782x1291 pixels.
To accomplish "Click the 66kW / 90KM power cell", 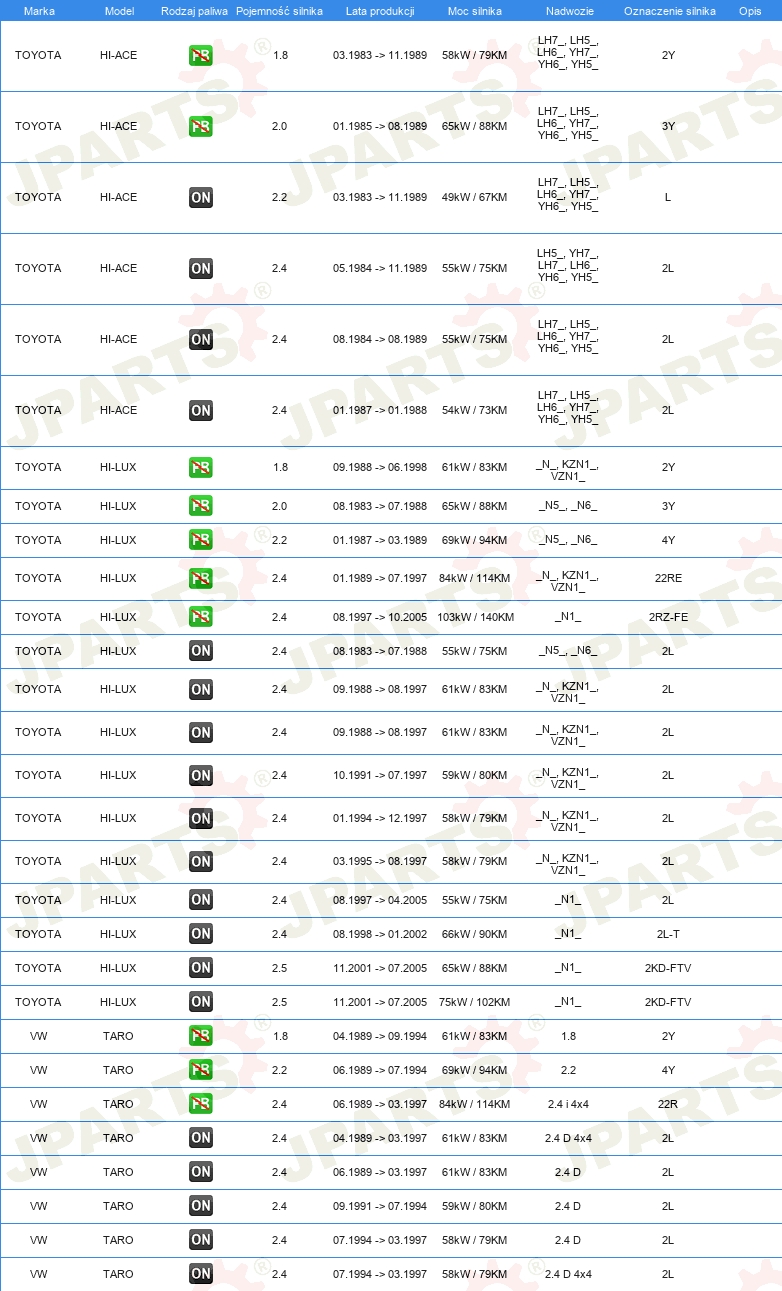I will click(x=475, y=934).
